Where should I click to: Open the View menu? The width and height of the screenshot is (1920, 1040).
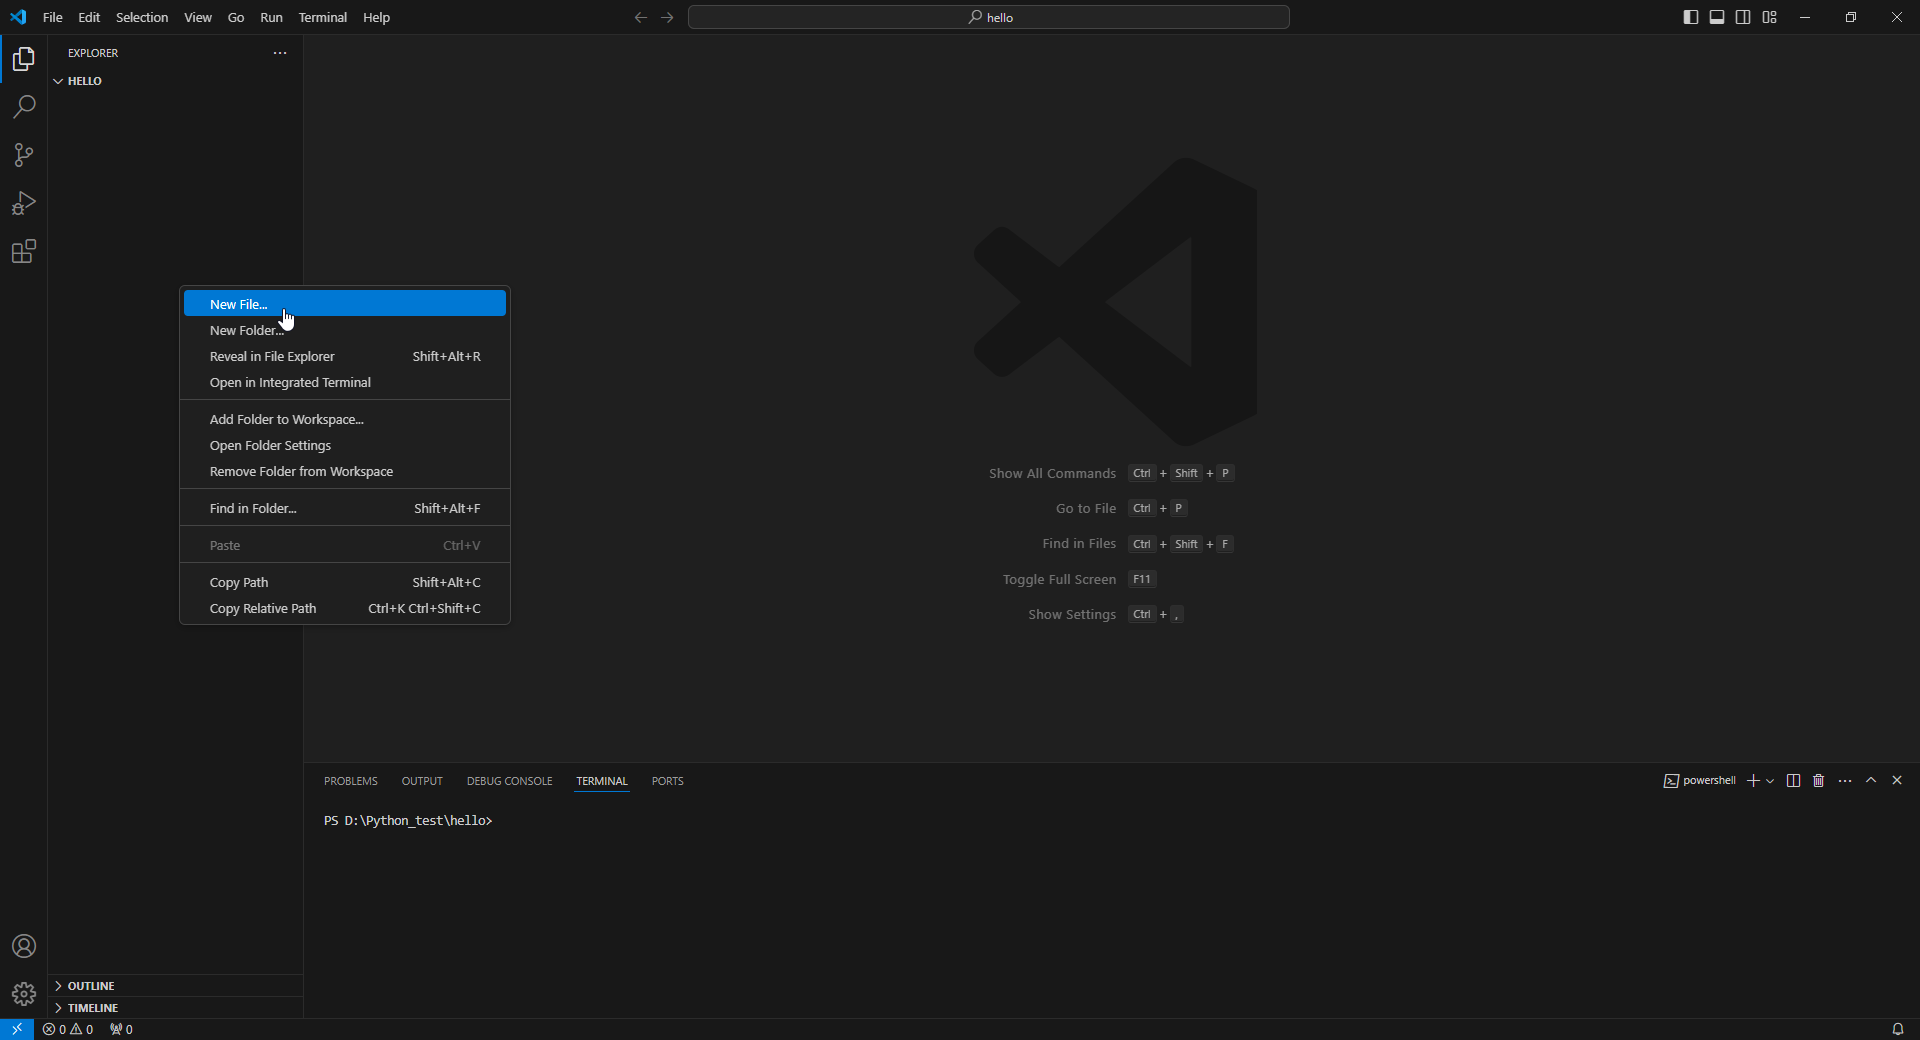pyautogui.click(x=198, y=17)
